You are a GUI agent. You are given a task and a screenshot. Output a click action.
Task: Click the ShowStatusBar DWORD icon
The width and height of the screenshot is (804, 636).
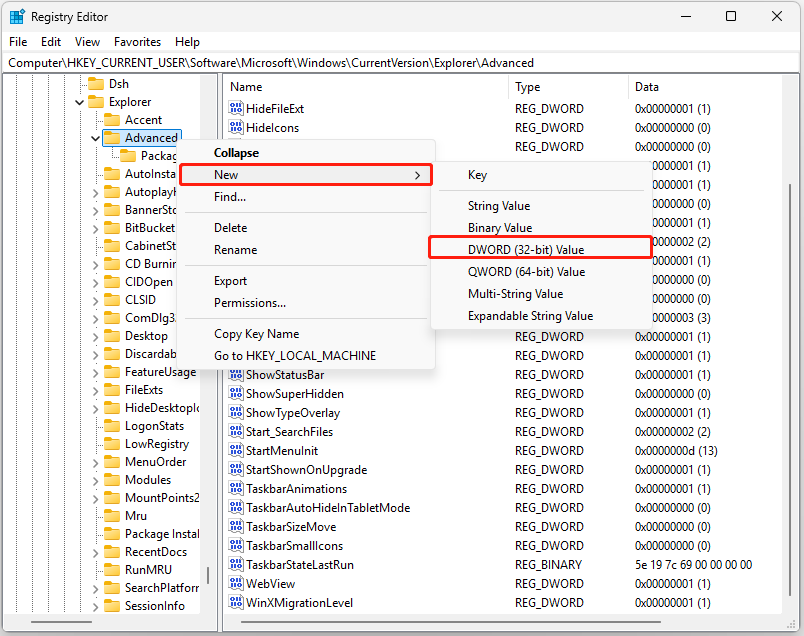[x=236, y=374]
